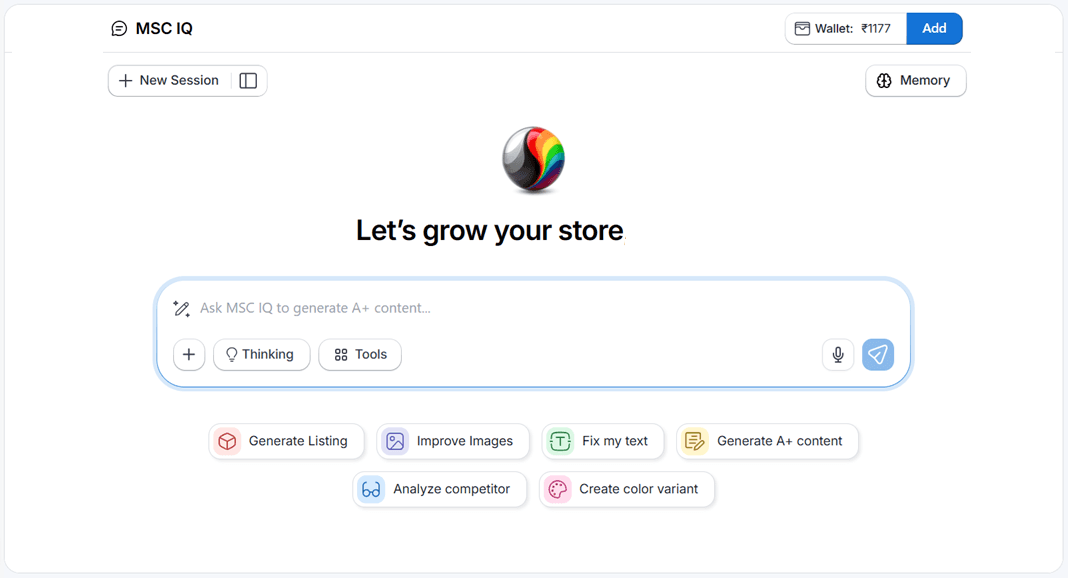1072x579 pixels.
Task: Open the Memory panel
Action: click(x=915, y=81)
